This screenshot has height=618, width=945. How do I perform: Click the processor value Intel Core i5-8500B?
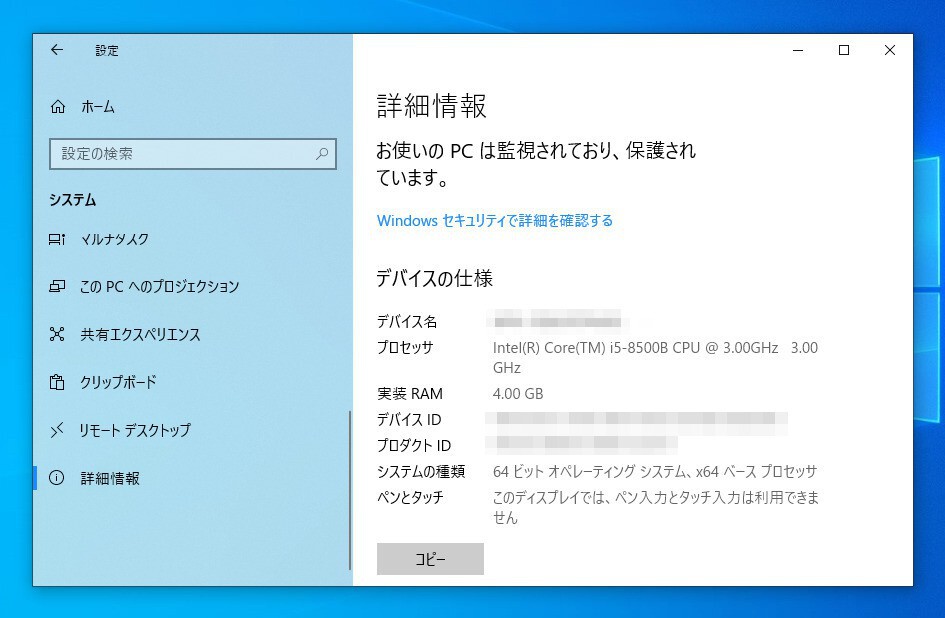(655, 358)
